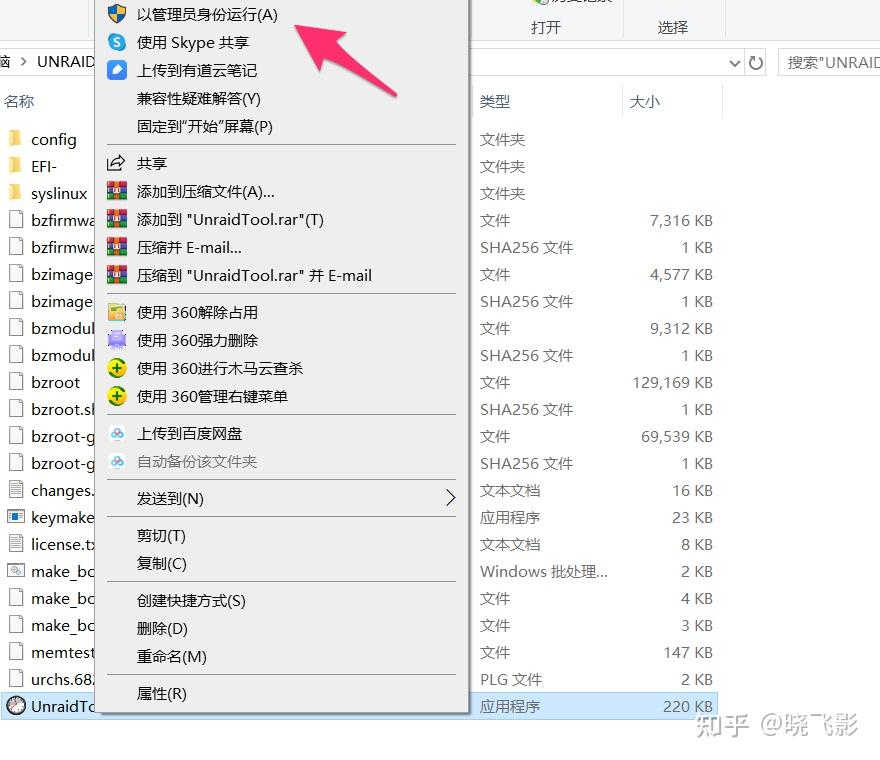Click the 360 unlock icon for 解除占用
Image resolution: width=880 pixels, height=760 pixels.
tap(117, 312)
